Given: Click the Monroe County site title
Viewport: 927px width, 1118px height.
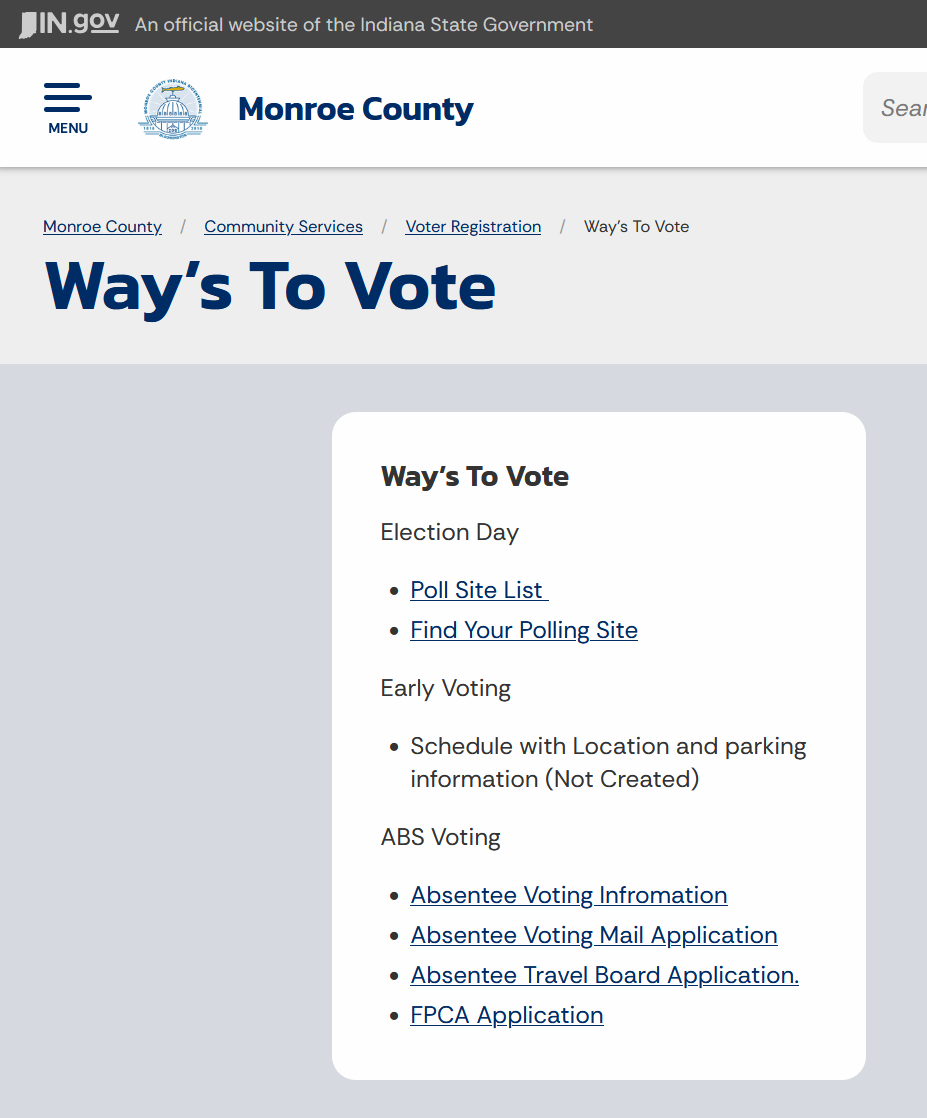Looking at the screenshot, I should pos(355,108).
